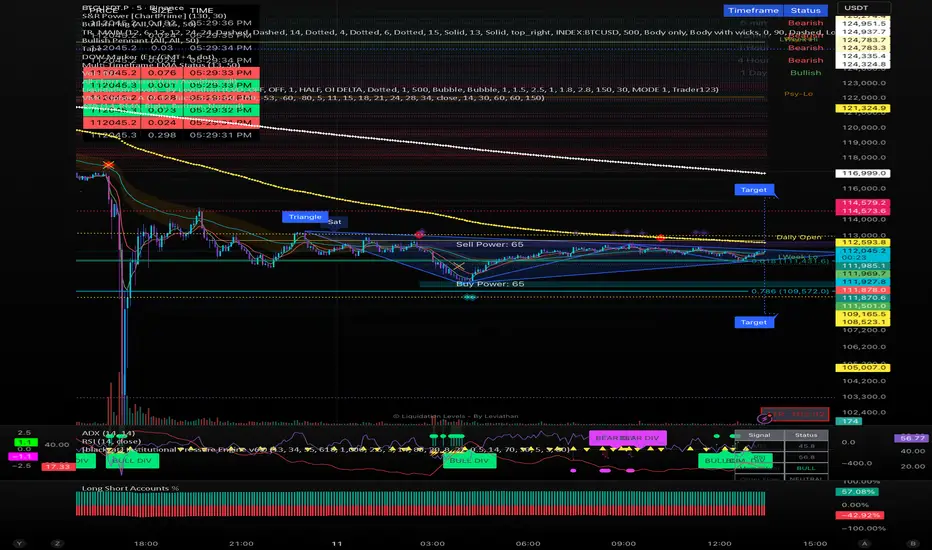Click the current price 112,045.2 label
The height and width of the screenshot is (550, 932).
coord(862,251)
